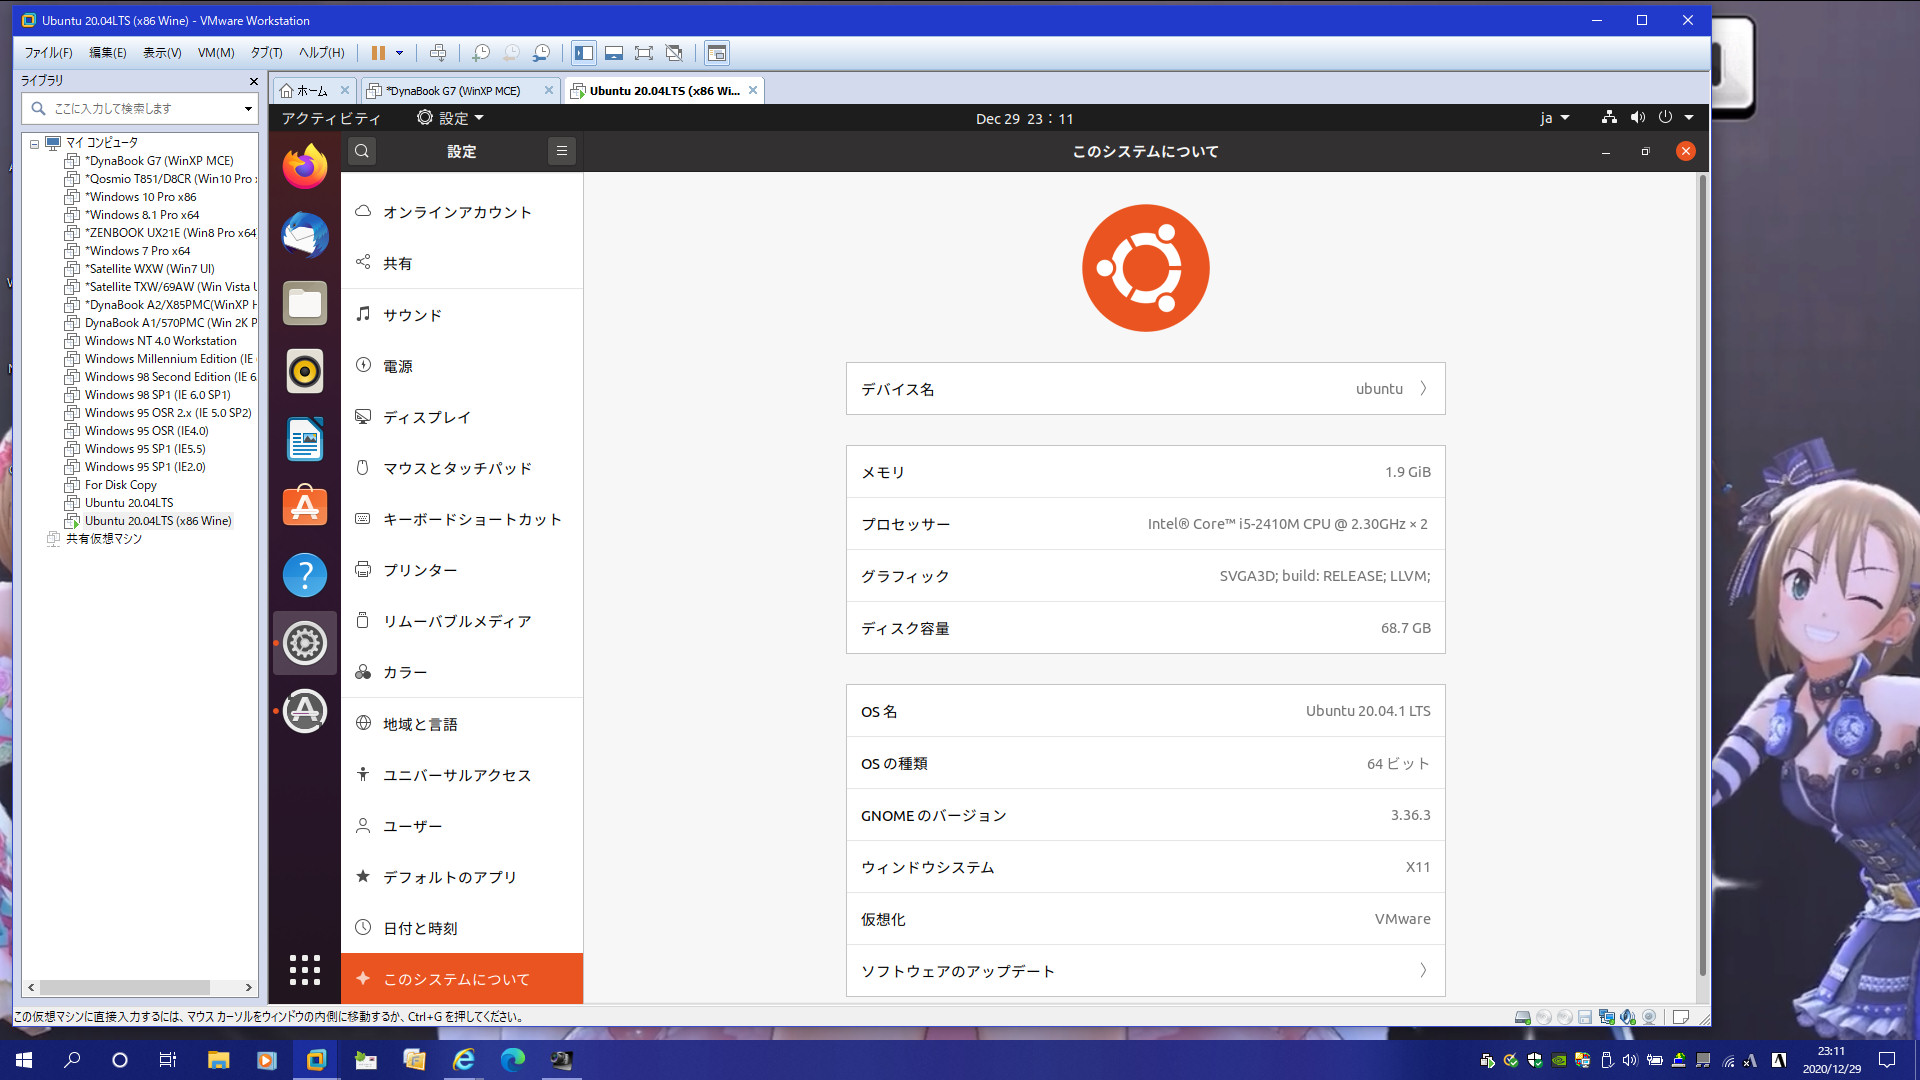
Task: Open the ファイル(F) menu
Action: (48, 53)
